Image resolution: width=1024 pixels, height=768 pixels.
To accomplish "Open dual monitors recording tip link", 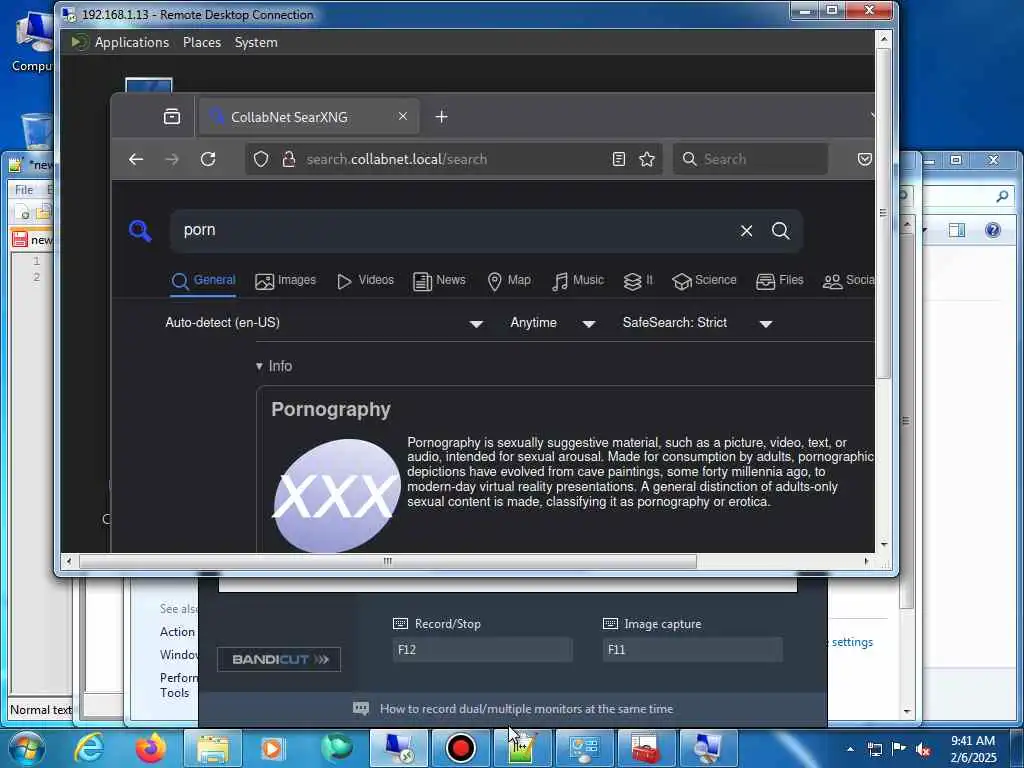I will click(x=526, y=709).
